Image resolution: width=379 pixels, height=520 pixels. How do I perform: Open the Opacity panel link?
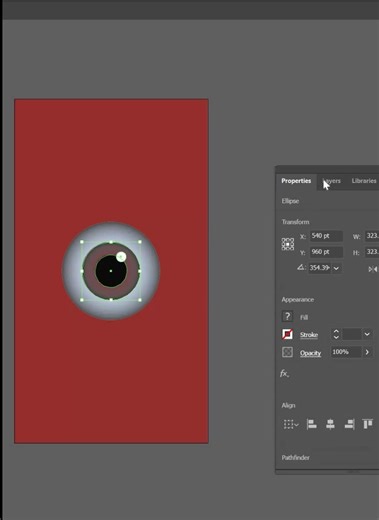(x=310, y=353)
